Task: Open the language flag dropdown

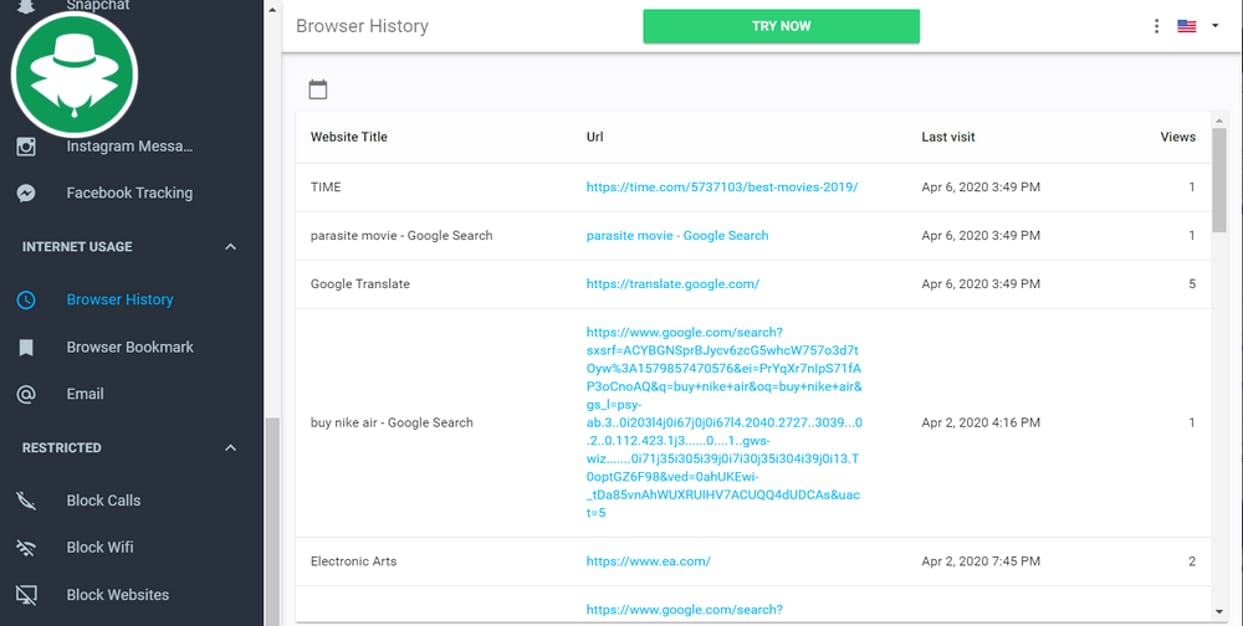Action: click(x=1198, y=26)
